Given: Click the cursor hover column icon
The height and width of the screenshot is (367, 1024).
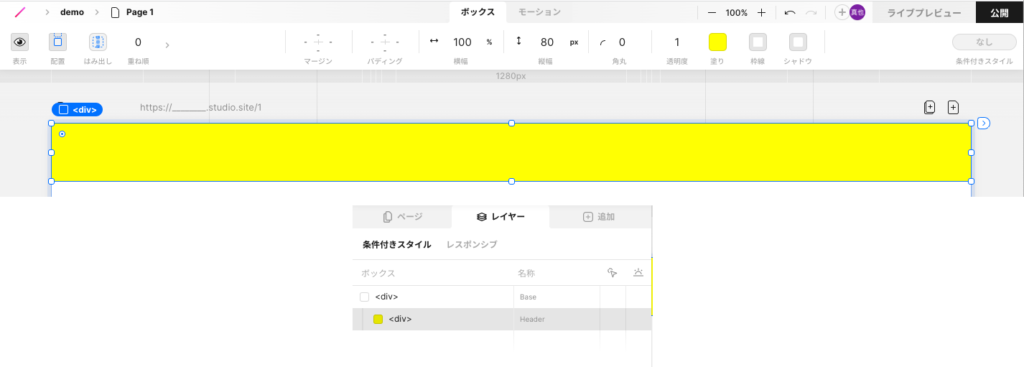Looking at the screenshot, I should click(612, 273).
